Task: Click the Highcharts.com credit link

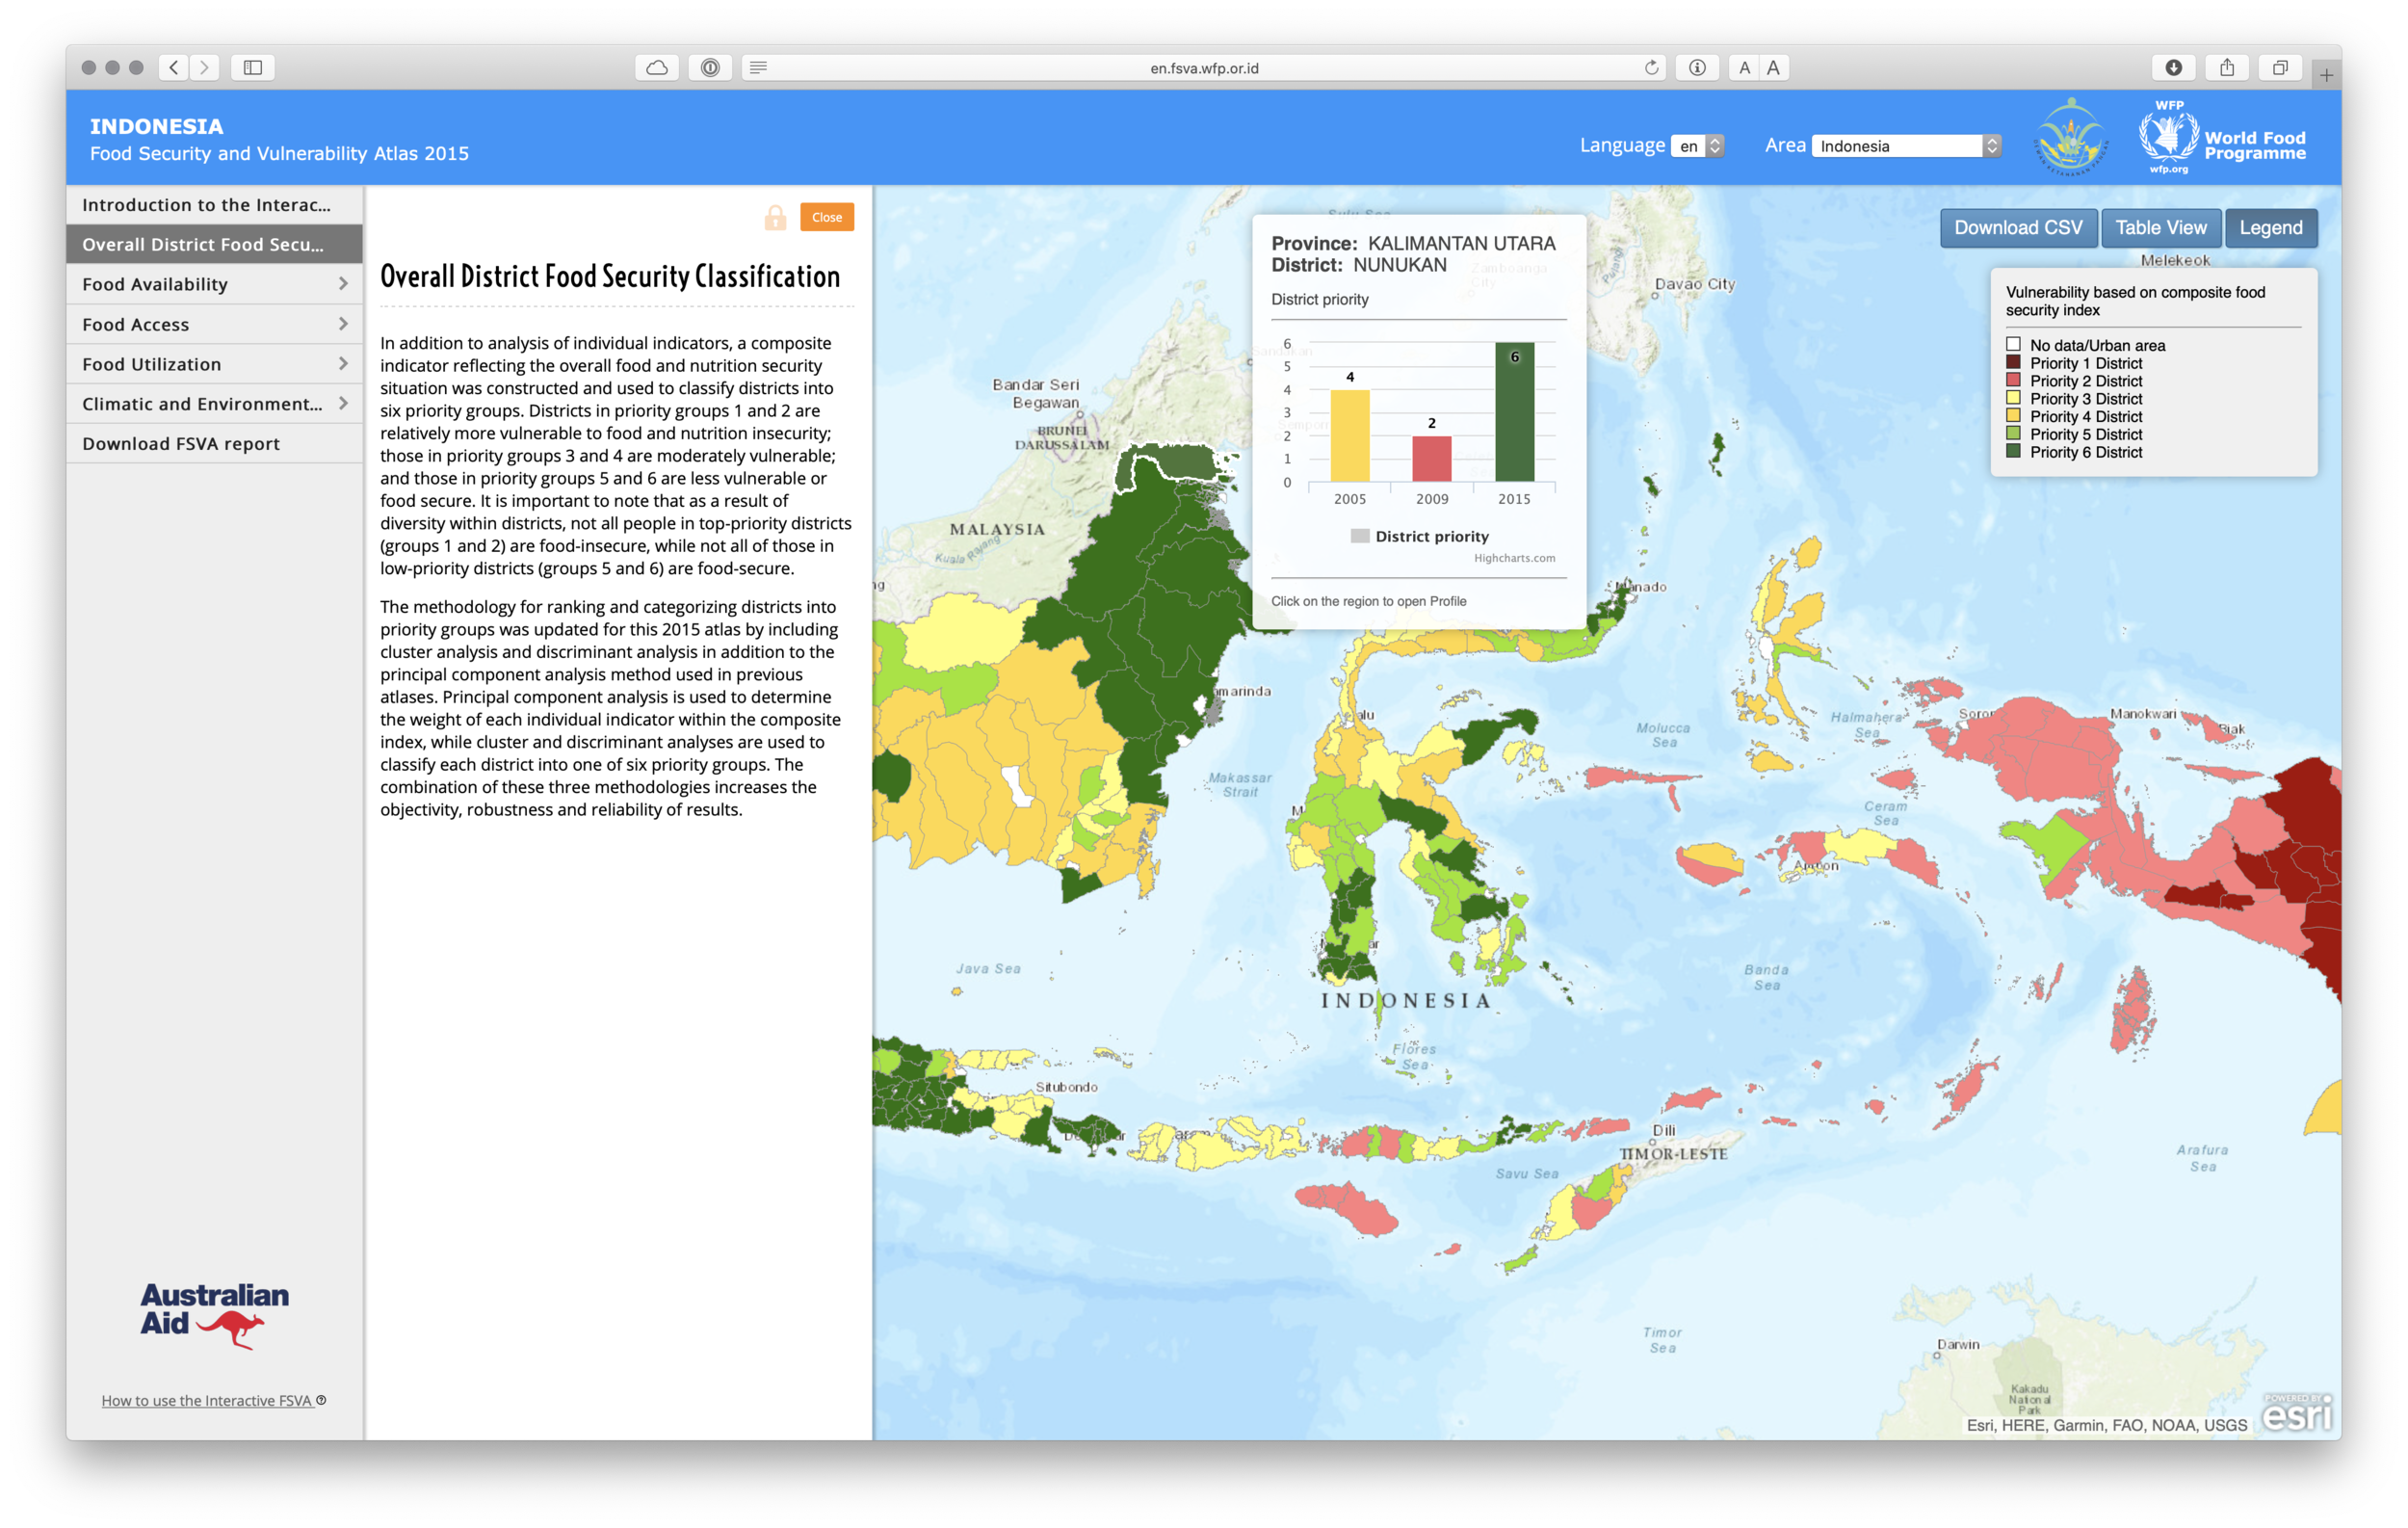Action: coord(1514,558)
